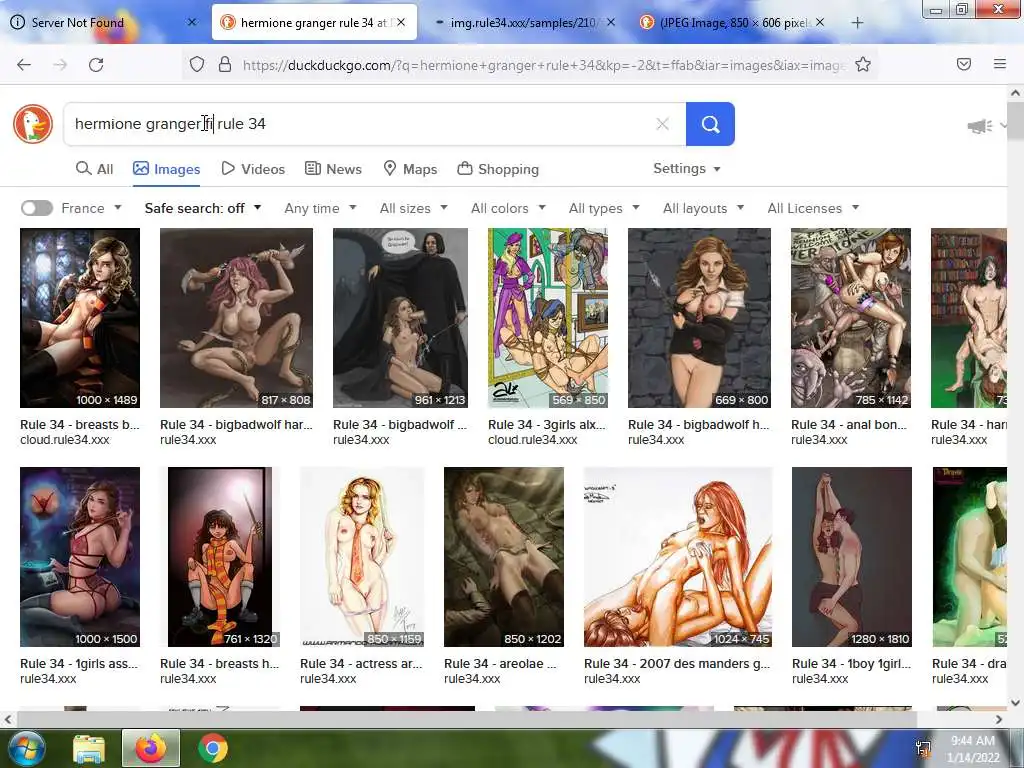The height and width of the screenshot is (768, 1024).
Task: Close the JPEG Image tab
Action: tap(820, 22)
